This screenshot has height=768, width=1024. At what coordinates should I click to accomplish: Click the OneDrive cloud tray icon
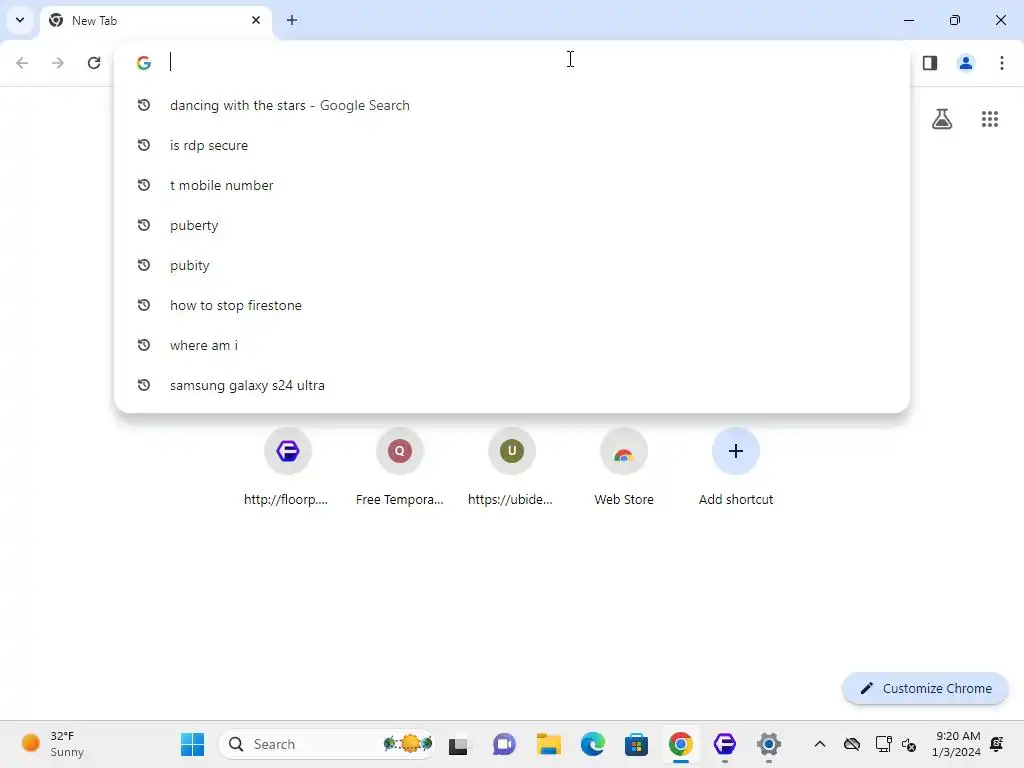[852, 744]
